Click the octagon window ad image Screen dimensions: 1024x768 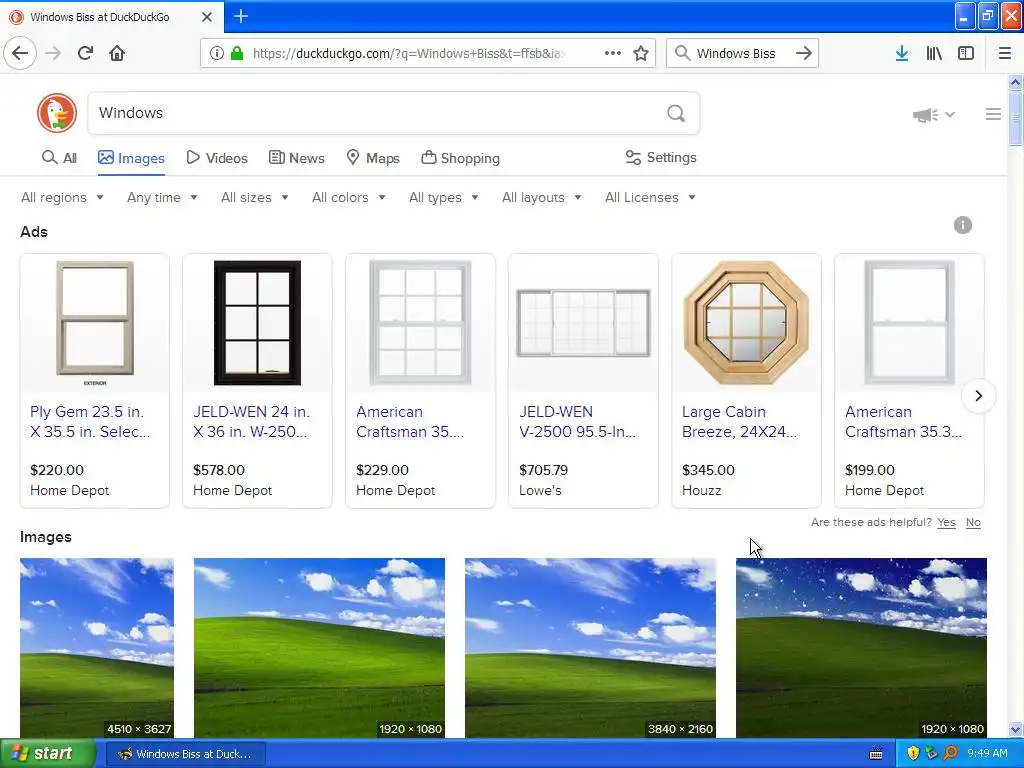pos(746,323)
